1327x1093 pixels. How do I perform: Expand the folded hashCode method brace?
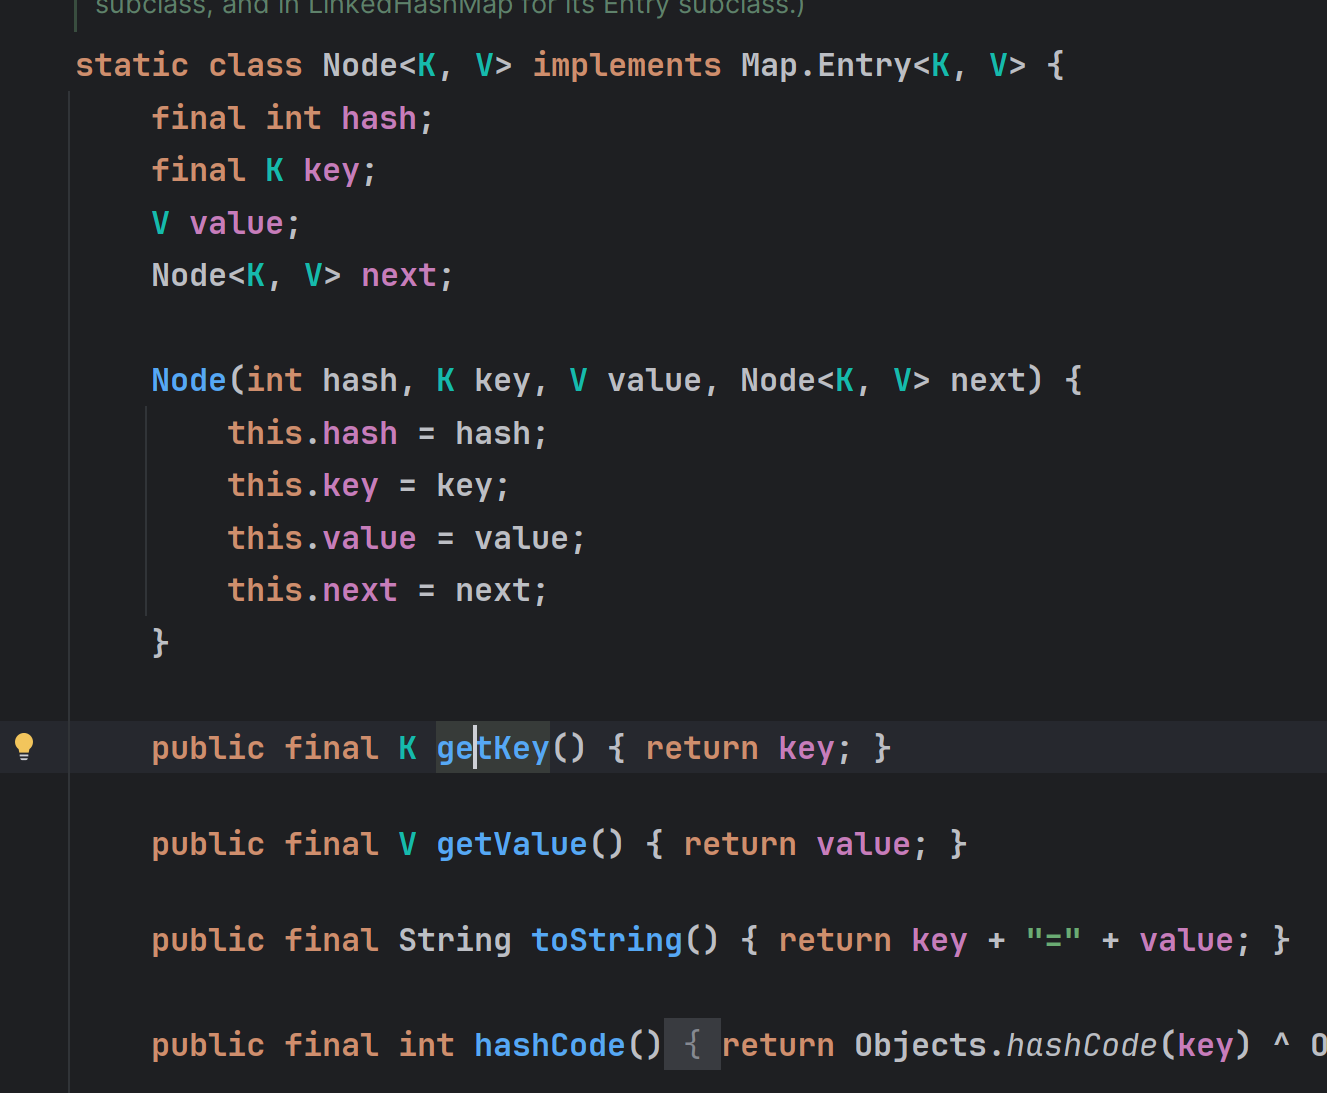692,1044
